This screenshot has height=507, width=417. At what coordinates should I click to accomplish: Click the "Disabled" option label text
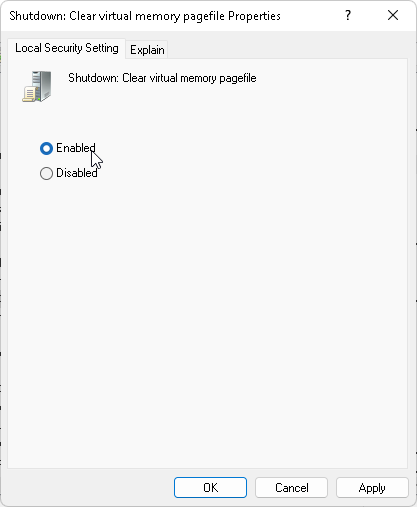click(77, 173)
